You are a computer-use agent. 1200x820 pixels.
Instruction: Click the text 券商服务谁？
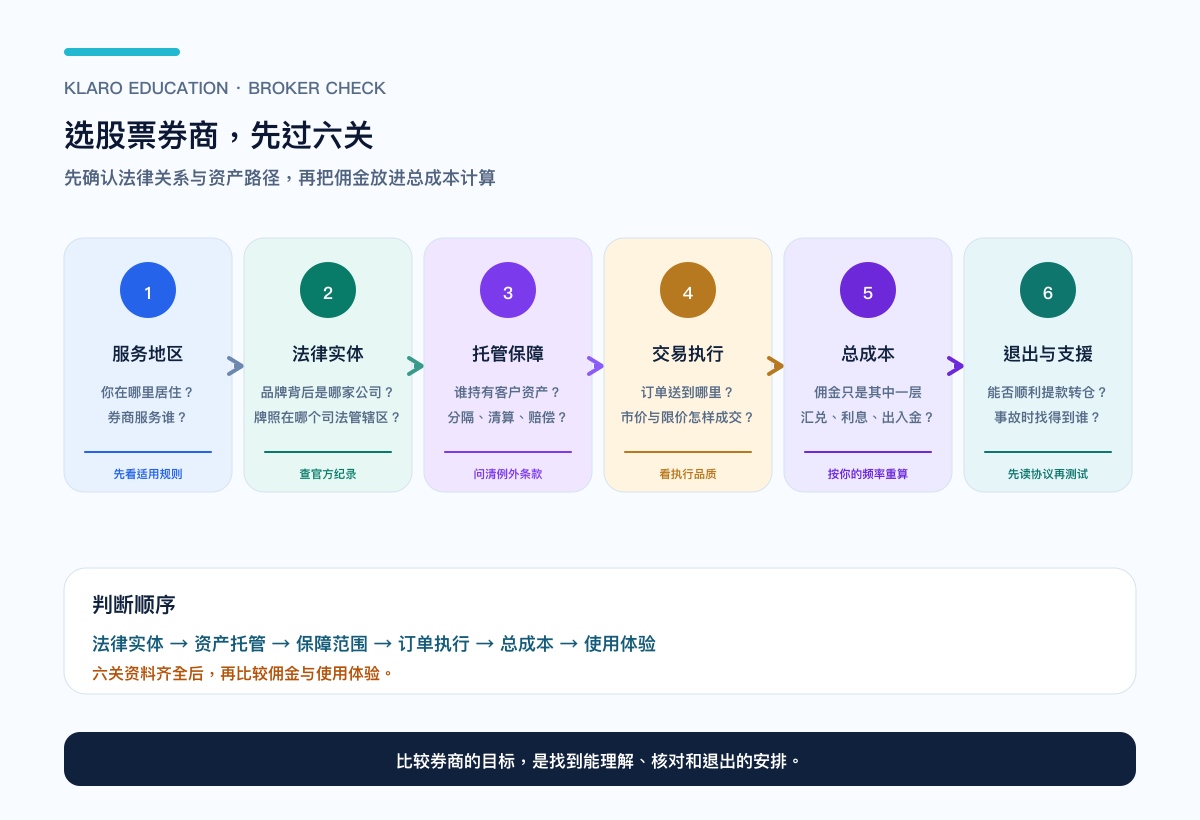(x=148, y=417)
